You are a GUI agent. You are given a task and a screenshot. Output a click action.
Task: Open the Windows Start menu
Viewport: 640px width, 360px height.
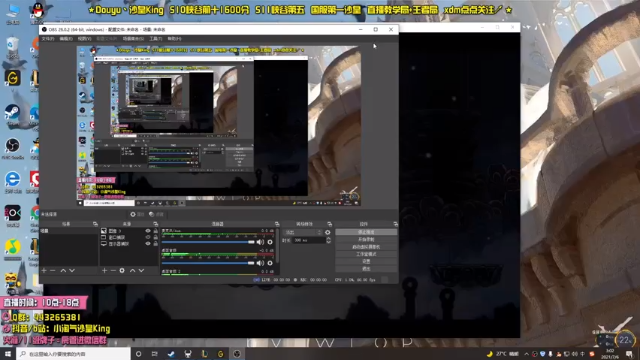(x=8, y=354)
